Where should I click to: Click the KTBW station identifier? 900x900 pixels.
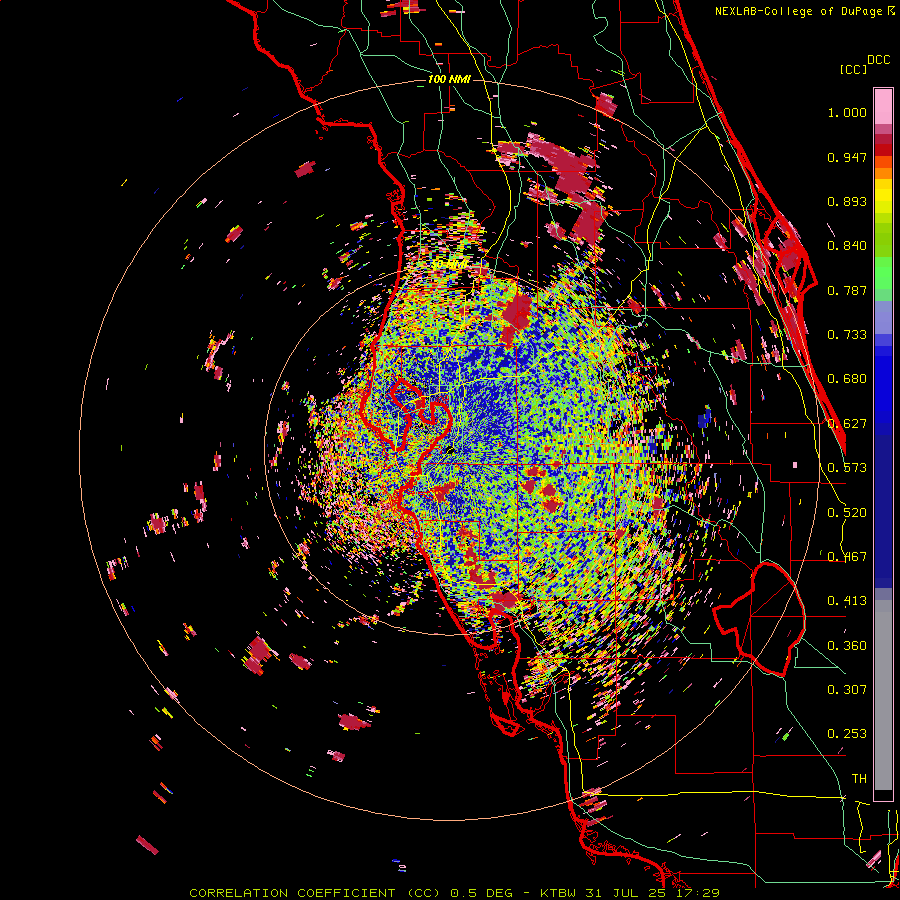point(558,893)
